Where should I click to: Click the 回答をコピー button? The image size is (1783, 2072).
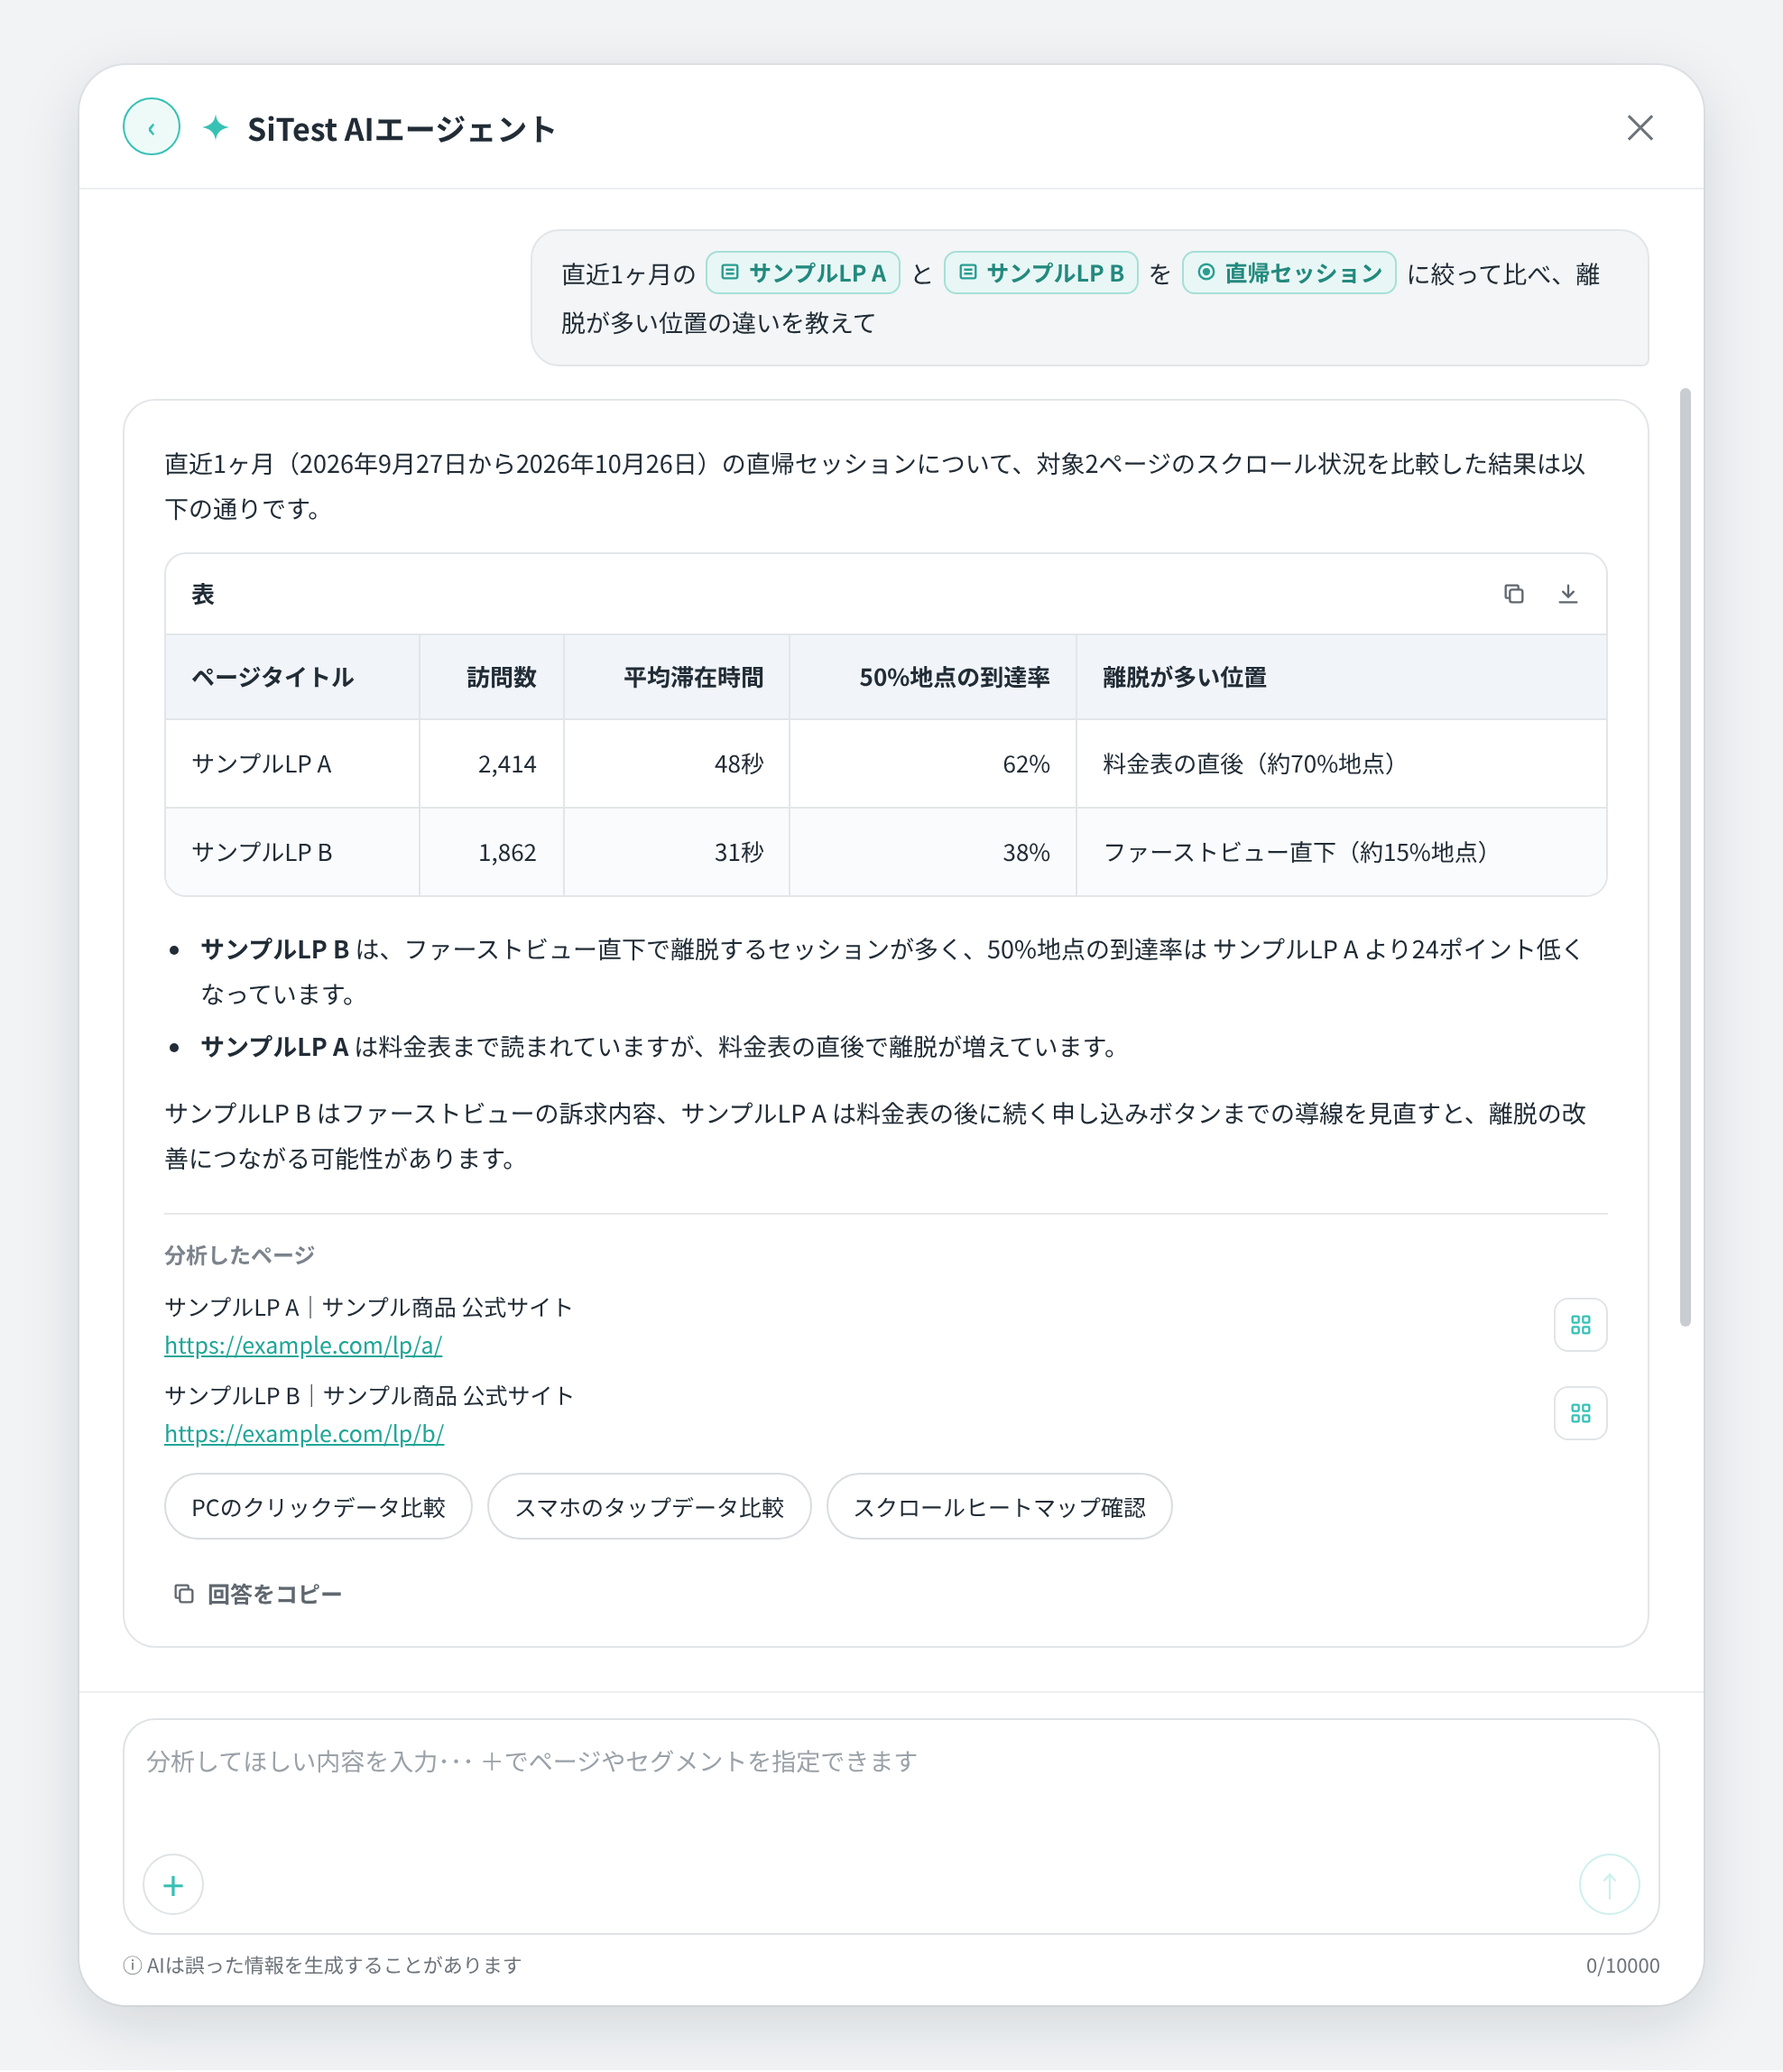click(258, 1594)
